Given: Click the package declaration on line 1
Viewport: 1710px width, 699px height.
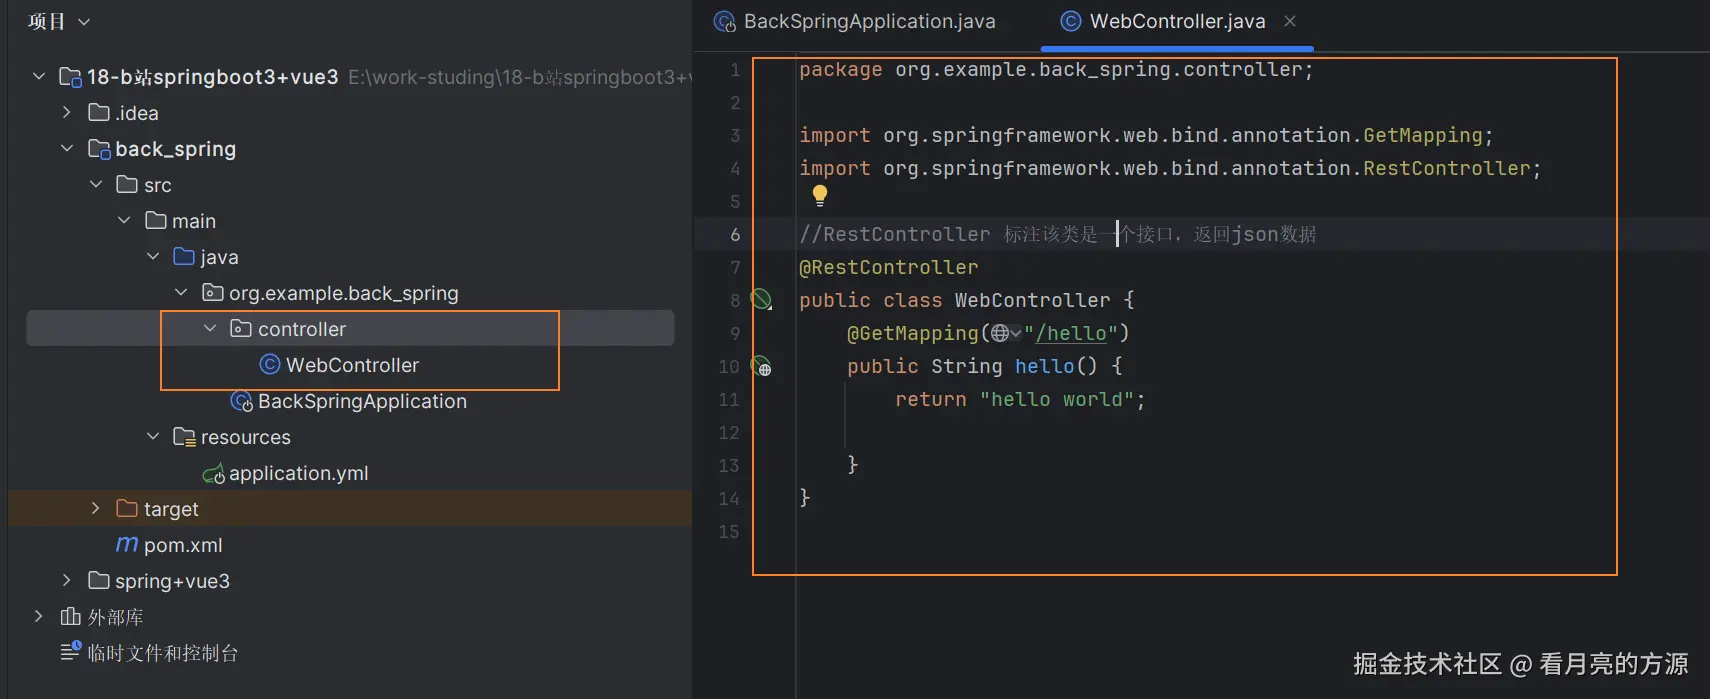Looking at the screenshot, I should pyautogui.click(x=1056, y=69).
